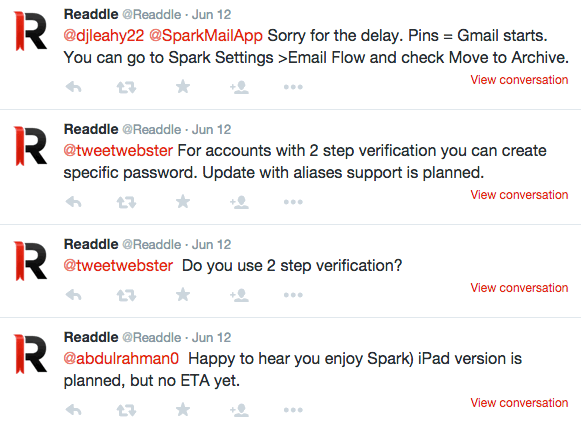This screenshot has width=581, height=427.
Task: Open more options on the iPad version tweet
Action: (293, 410)
